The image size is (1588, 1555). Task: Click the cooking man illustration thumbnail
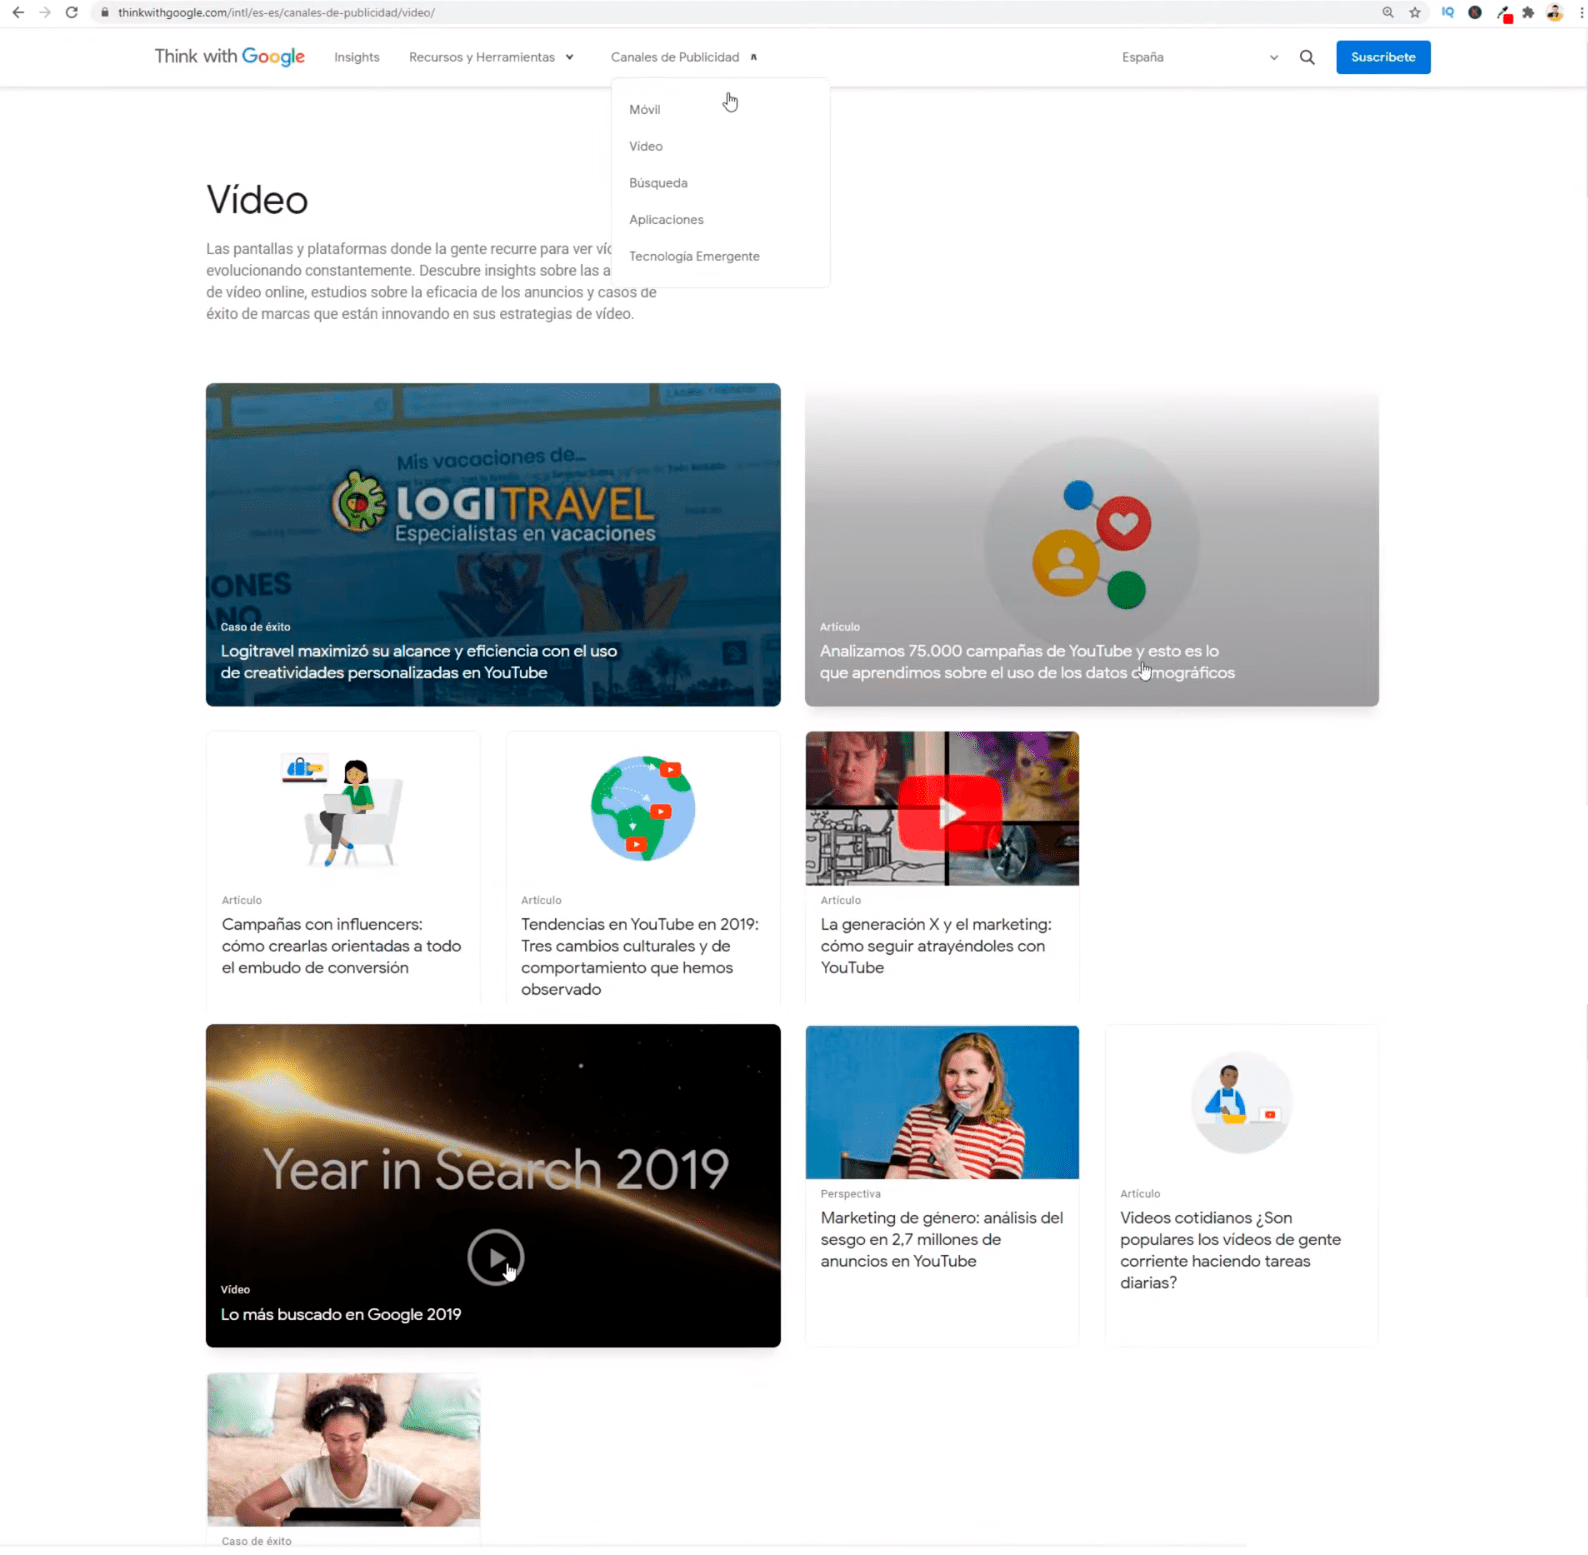click(1242, 1102)
